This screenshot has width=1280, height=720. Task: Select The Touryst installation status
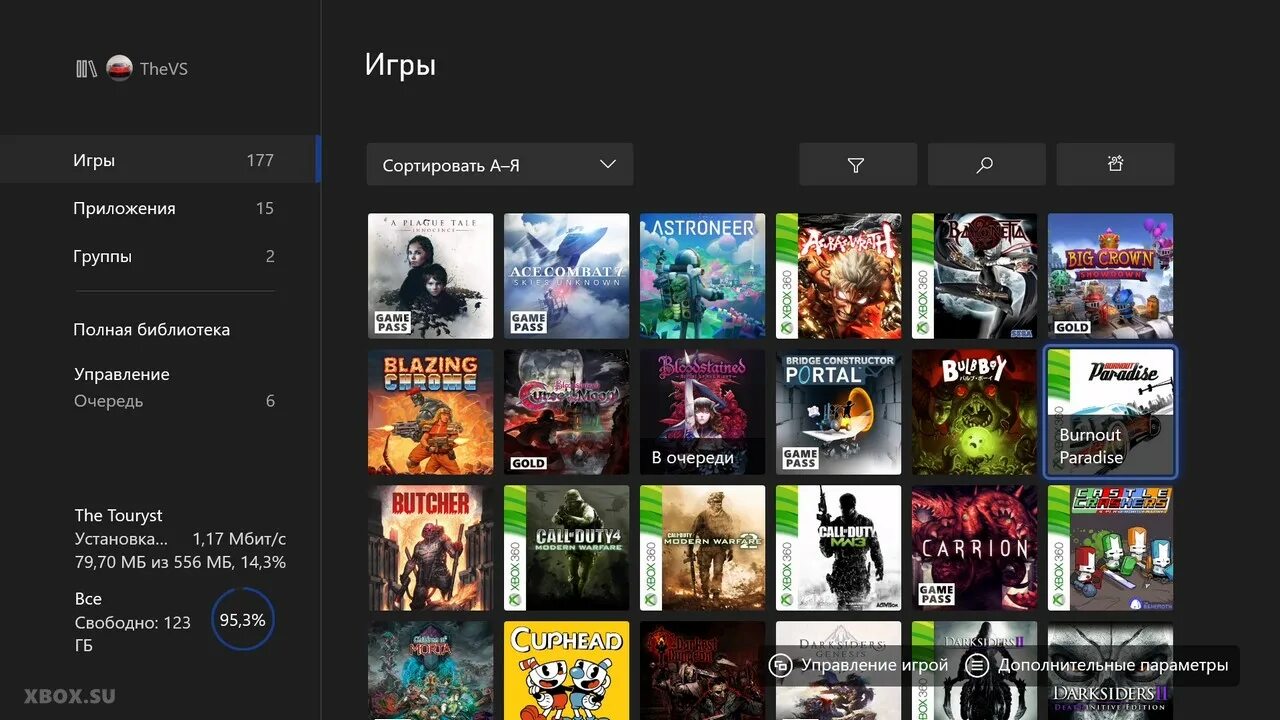coord(180,539)
